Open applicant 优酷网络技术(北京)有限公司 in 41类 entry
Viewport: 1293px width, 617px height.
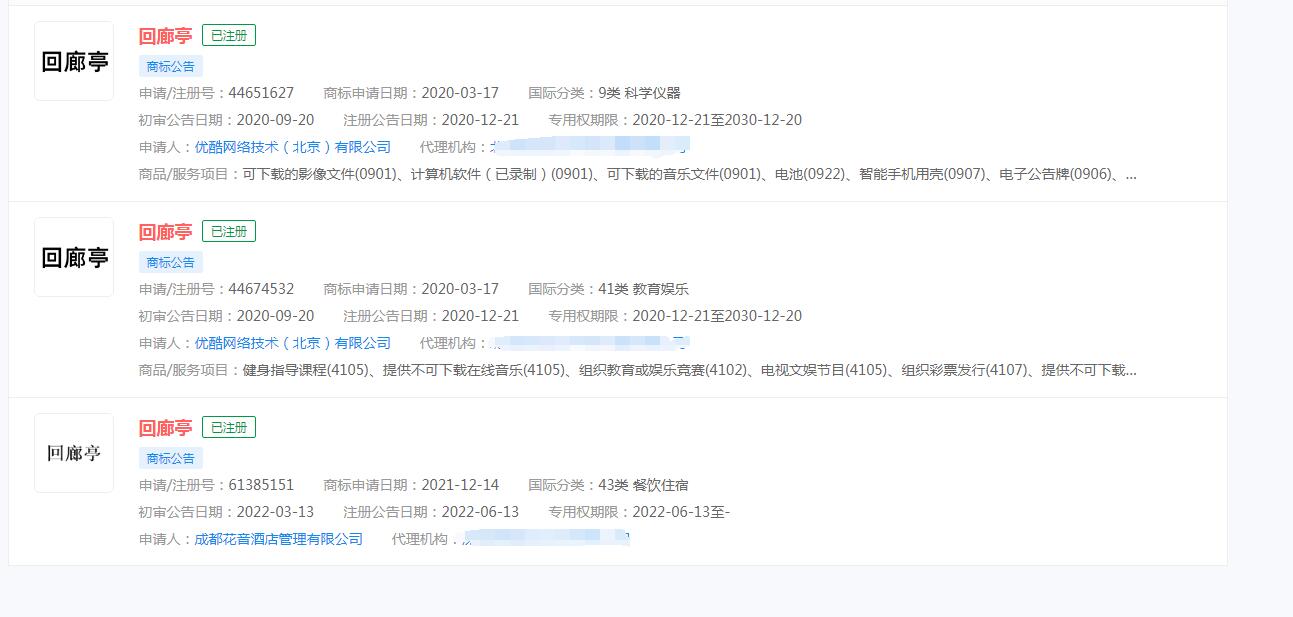(293, 343)
